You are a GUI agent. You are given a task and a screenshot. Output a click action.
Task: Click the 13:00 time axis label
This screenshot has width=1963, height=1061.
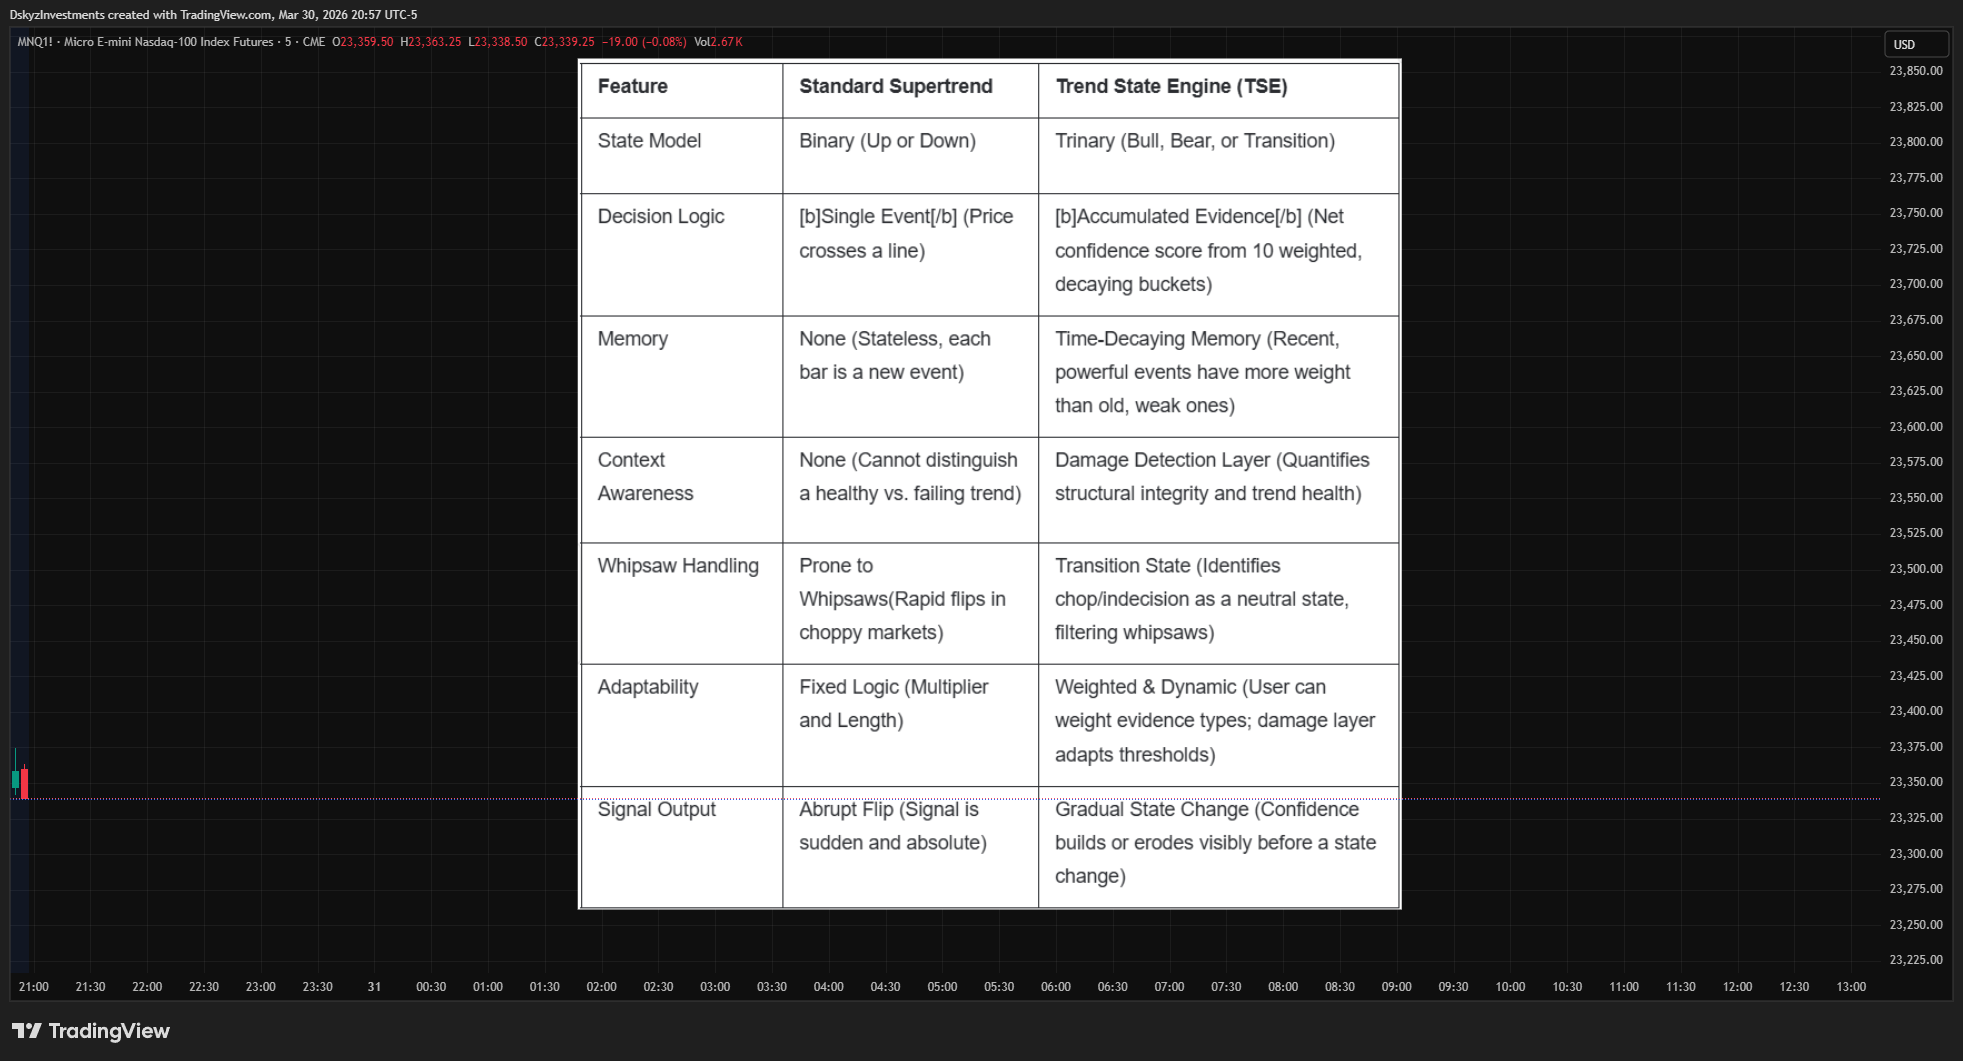click(x=1851, y=987)
